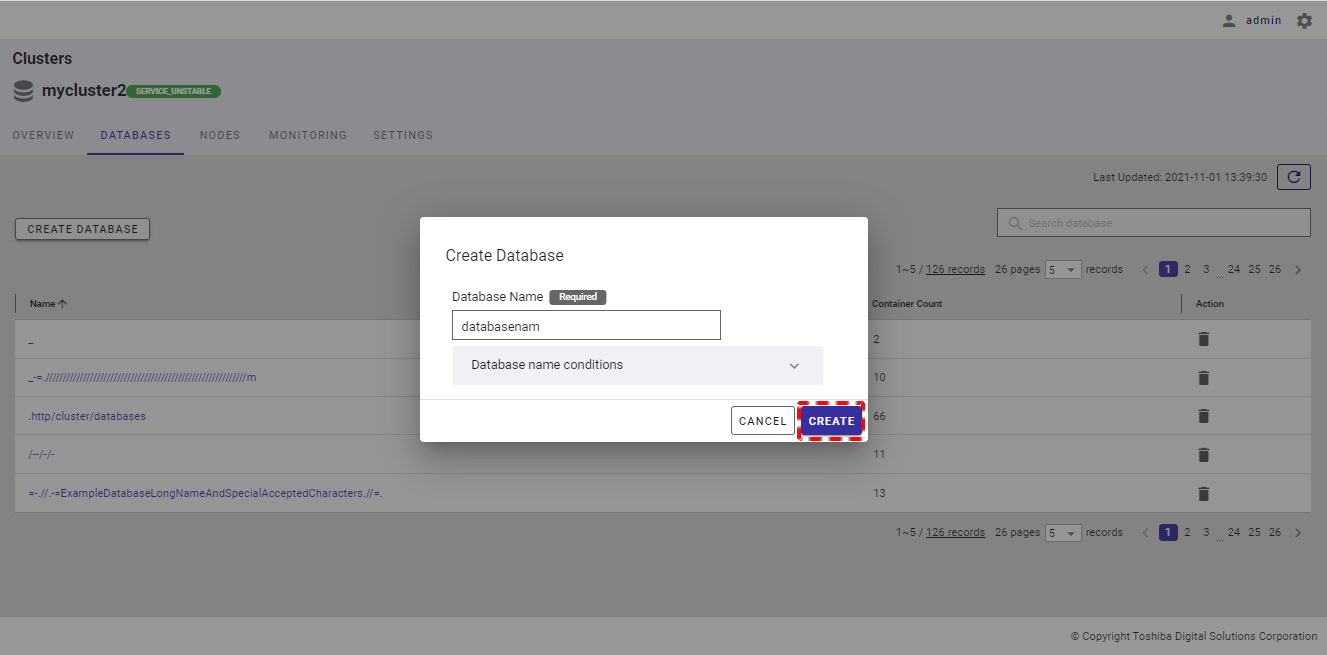Open the .http/cluster/databases database link

pos(88,416)
